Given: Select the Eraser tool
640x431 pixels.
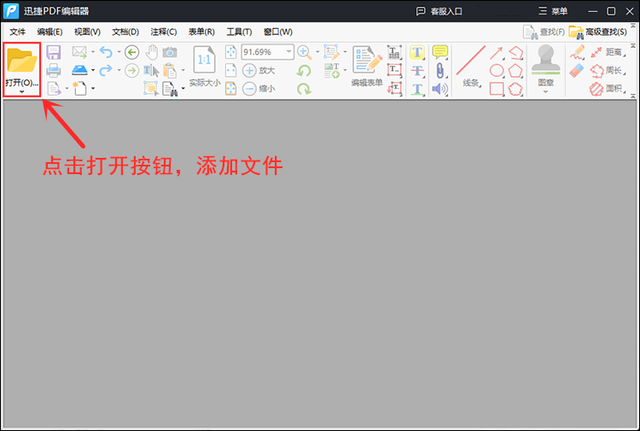Looking at the screenshot, I should pyautogui.click(x=577, y=70).
